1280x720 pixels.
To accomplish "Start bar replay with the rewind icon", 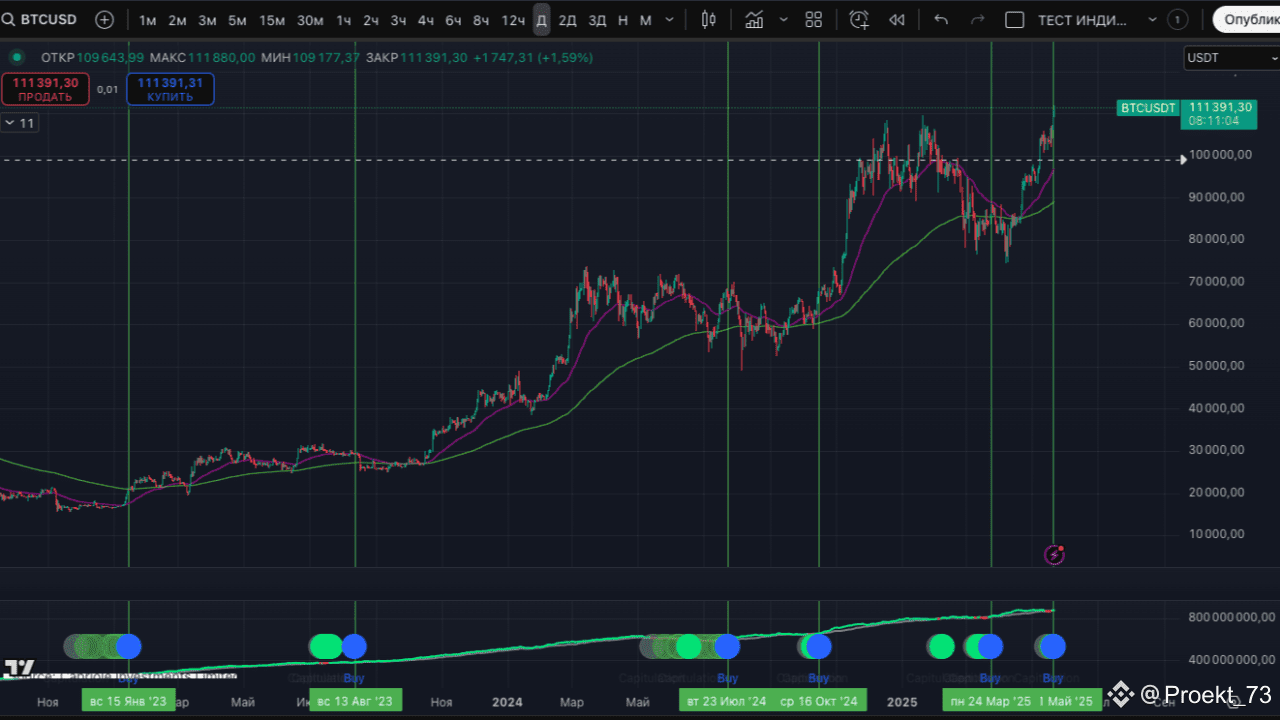I will coord(896,19).
